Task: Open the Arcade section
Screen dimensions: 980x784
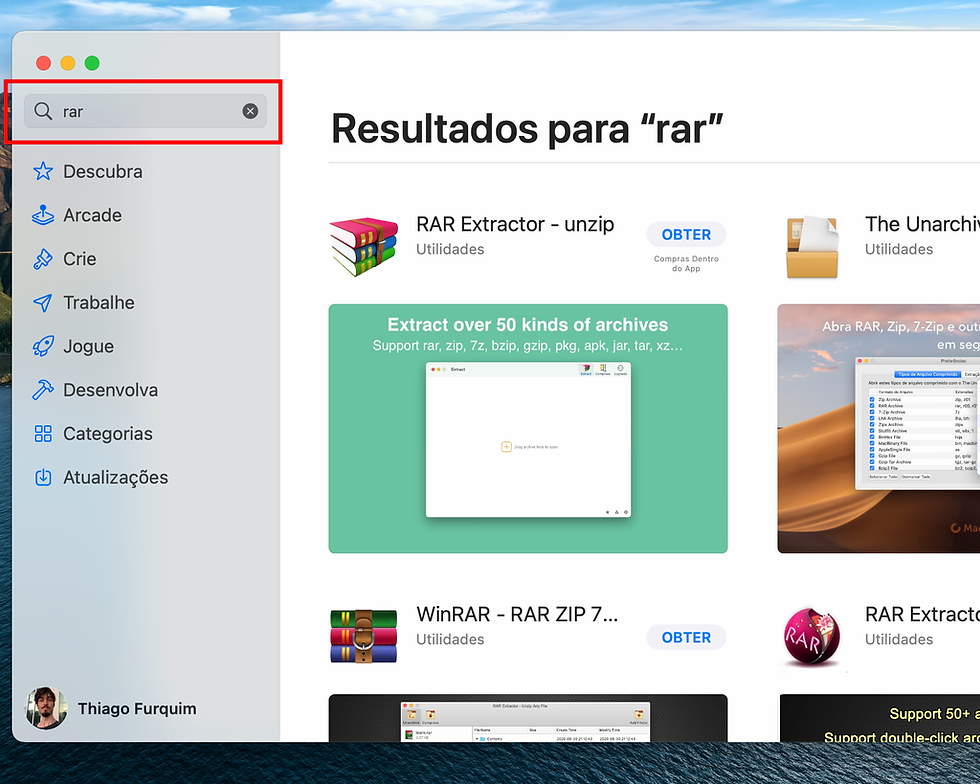Action: click(92, 215)
